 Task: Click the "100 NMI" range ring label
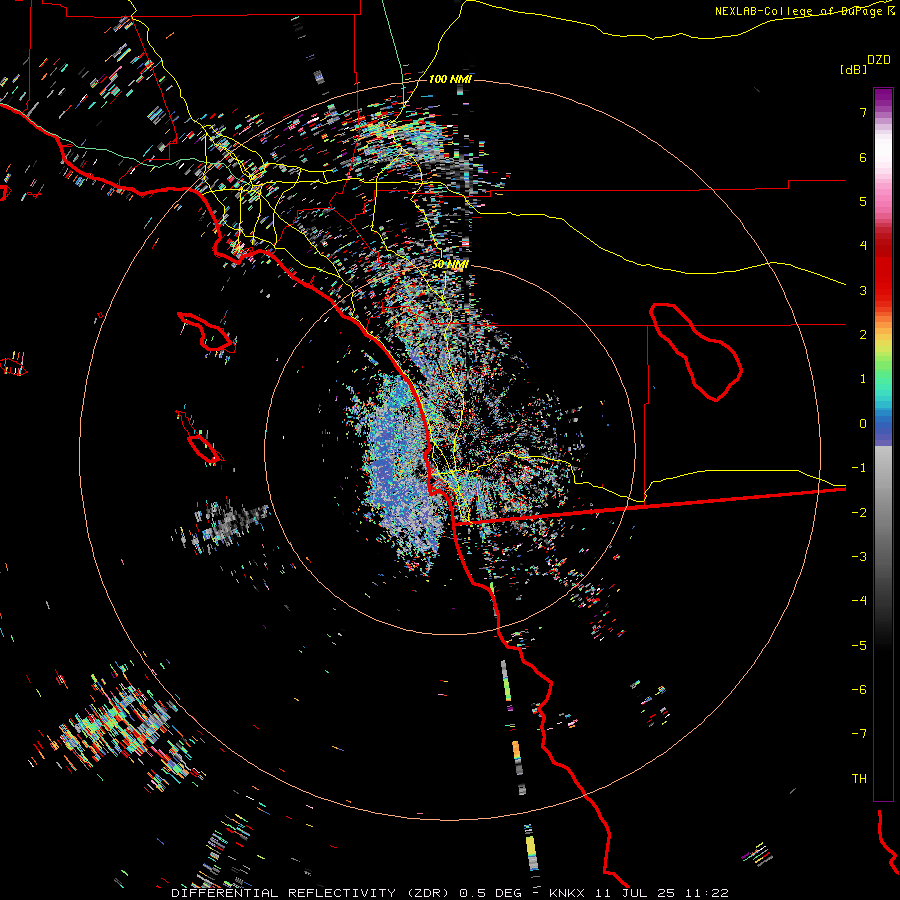[450, 79]
